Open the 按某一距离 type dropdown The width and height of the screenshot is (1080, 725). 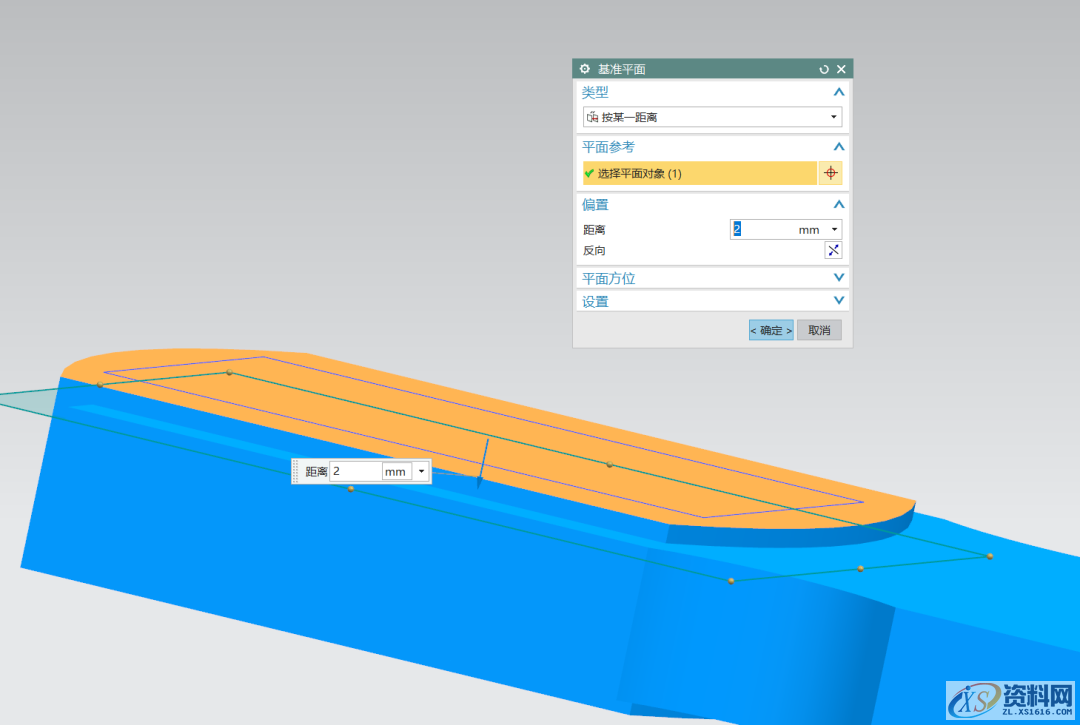(x=833, y=117)
